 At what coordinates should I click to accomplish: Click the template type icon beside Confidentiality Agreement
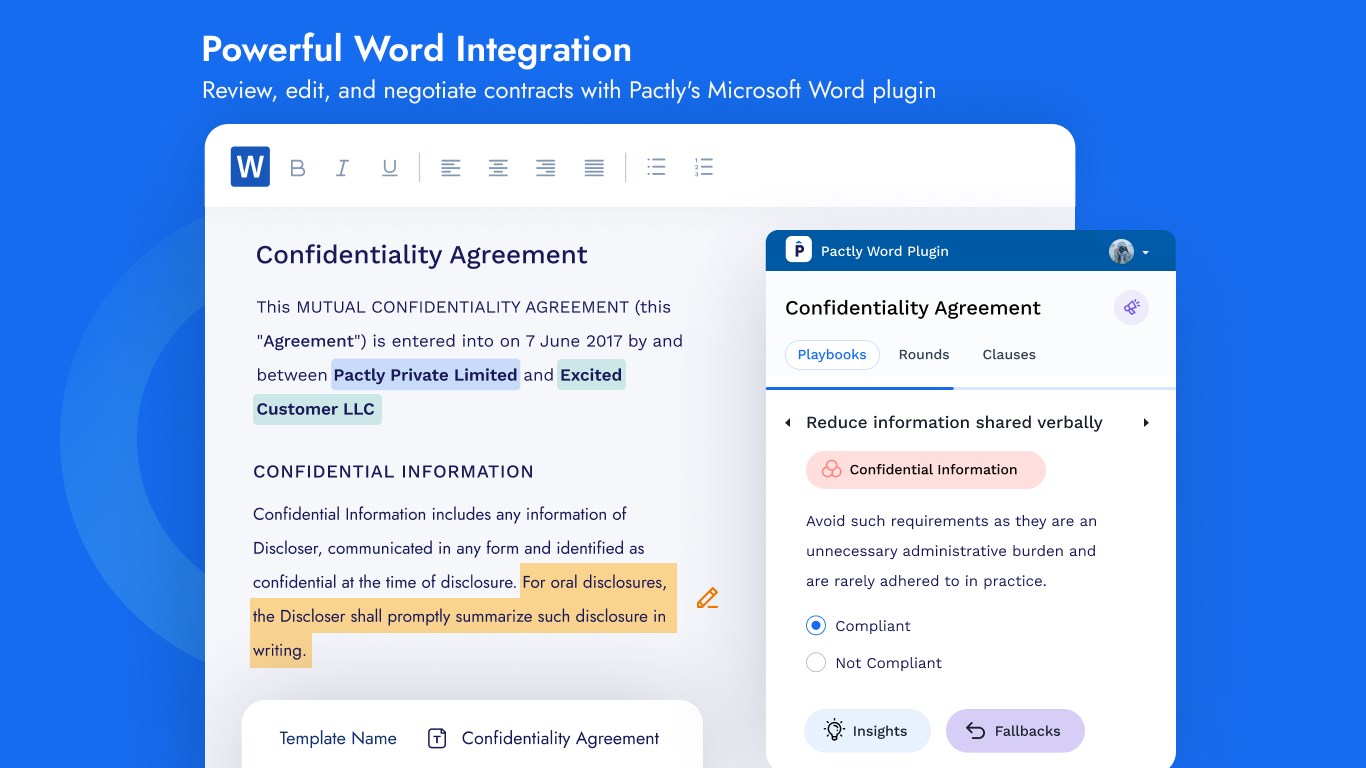(x=436, y=738)
